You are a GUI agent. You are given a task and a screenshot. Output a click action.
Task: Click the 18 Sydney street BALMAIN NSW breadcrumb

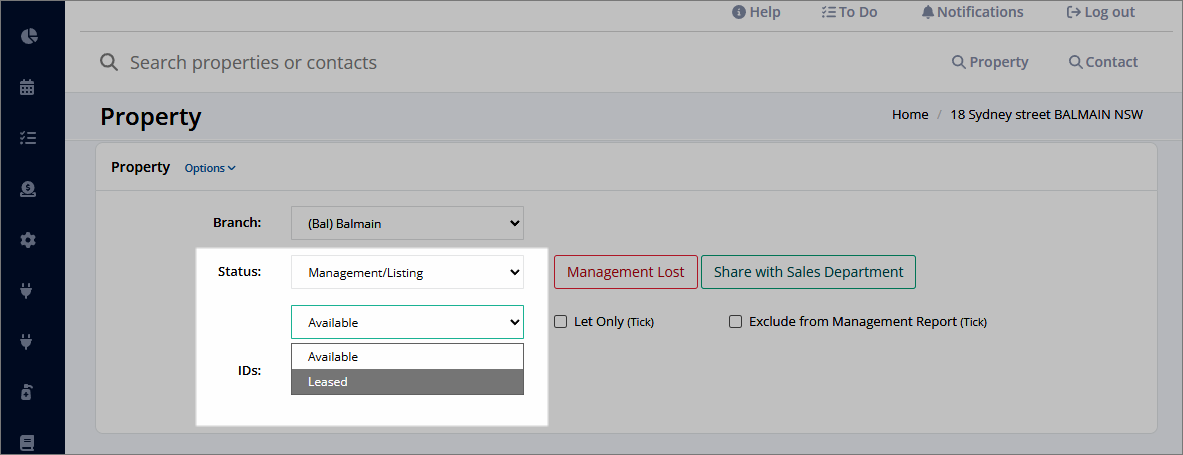(x=1046, y=115)
